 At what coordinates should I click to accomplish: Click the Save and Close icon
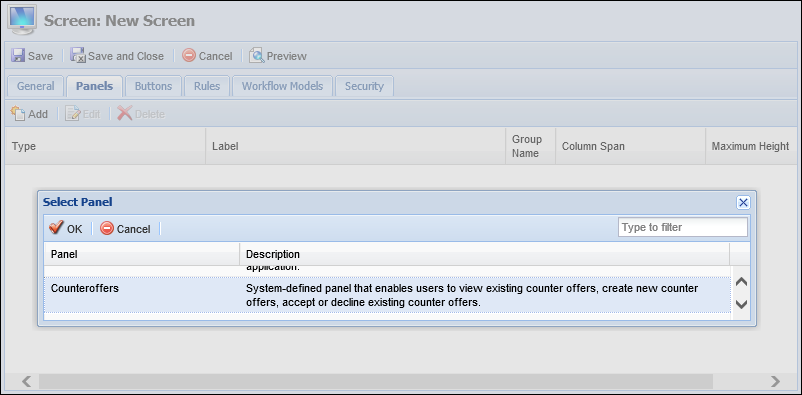coord(78,56)
